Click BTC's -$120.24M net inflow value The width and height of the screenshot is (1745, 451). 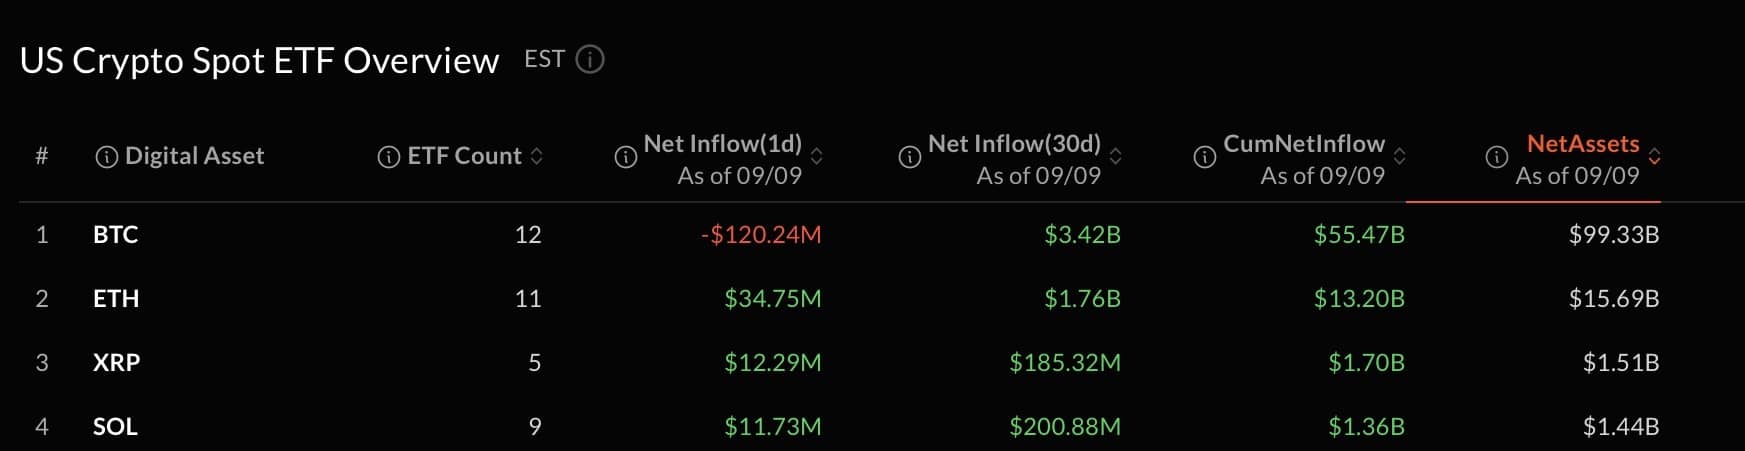pos(761,235)
